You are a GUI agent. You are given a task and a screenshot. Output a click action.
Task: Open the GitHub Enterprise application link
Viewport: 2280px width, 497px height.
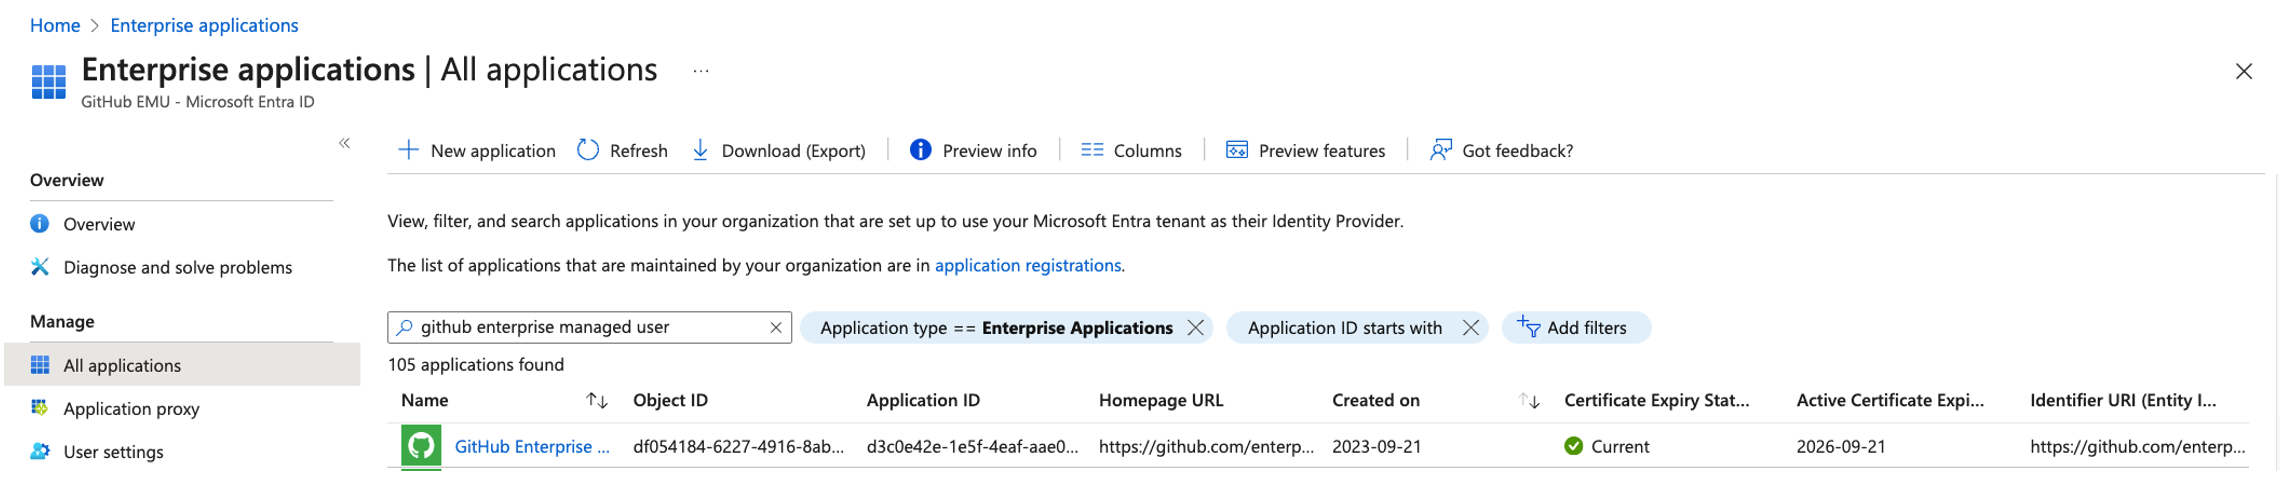(532, 447)
